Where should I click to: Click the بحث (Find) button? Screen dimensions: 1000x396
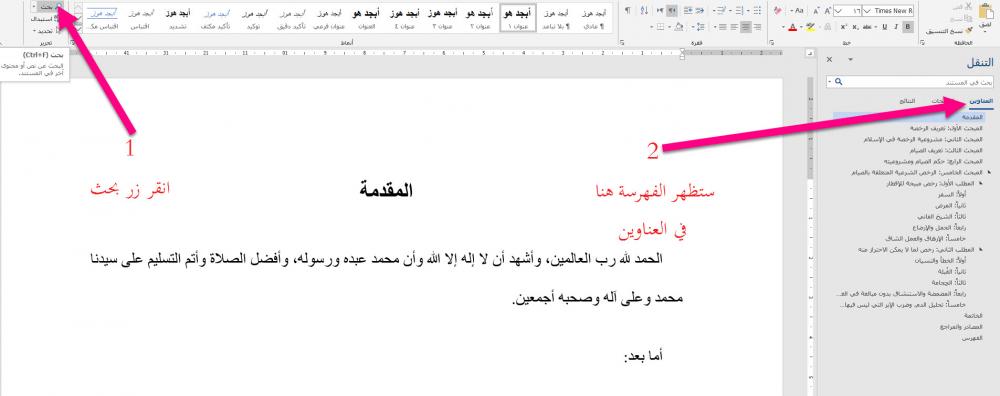pyautogui.click(x=46, y=6)
